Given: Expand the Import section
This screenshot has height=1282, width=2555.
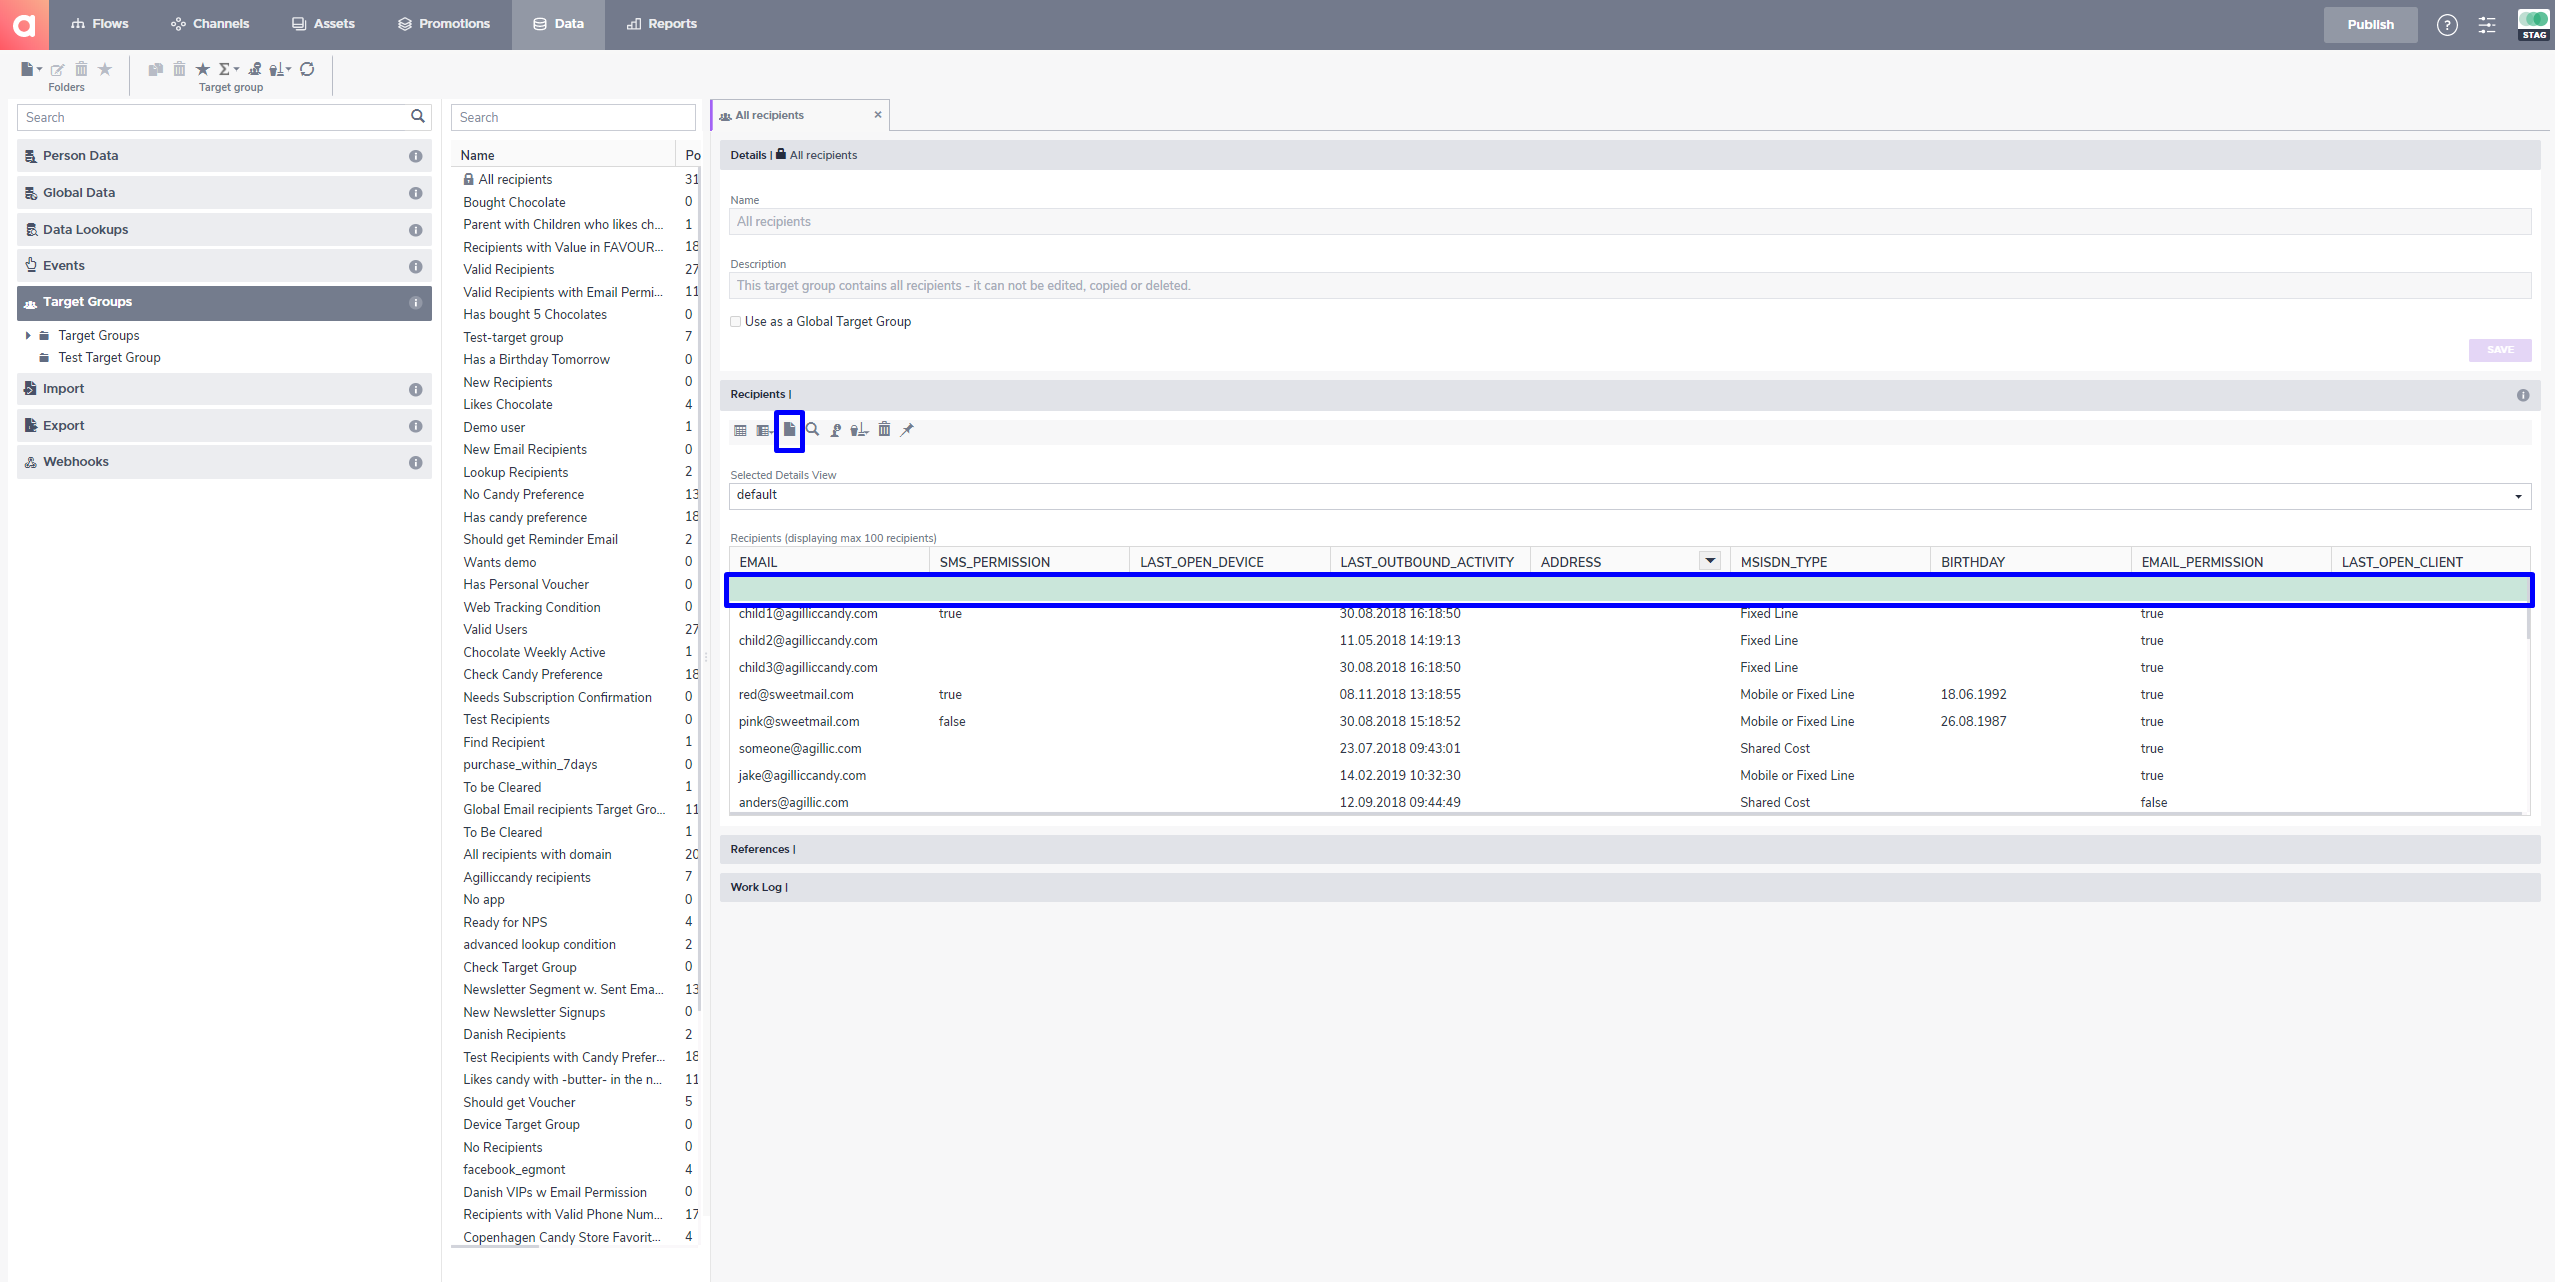Looking at the screenshot, I should point(224,389).
